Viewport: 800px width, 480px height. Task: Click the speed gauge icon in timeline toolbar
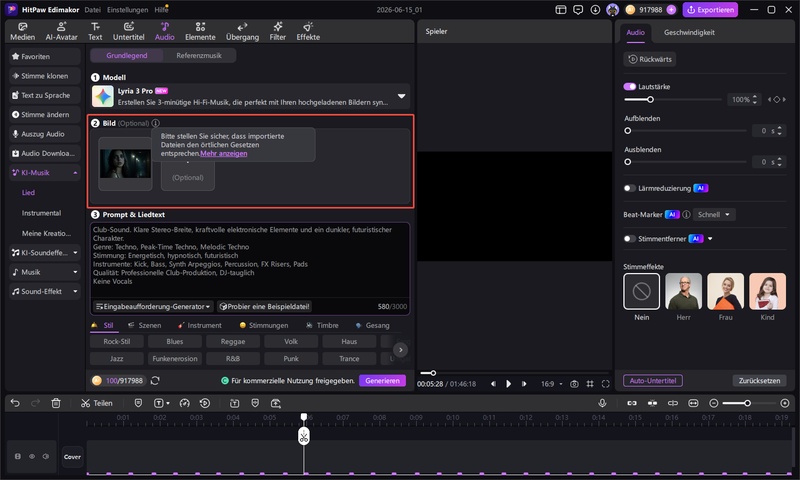(185, 403)
